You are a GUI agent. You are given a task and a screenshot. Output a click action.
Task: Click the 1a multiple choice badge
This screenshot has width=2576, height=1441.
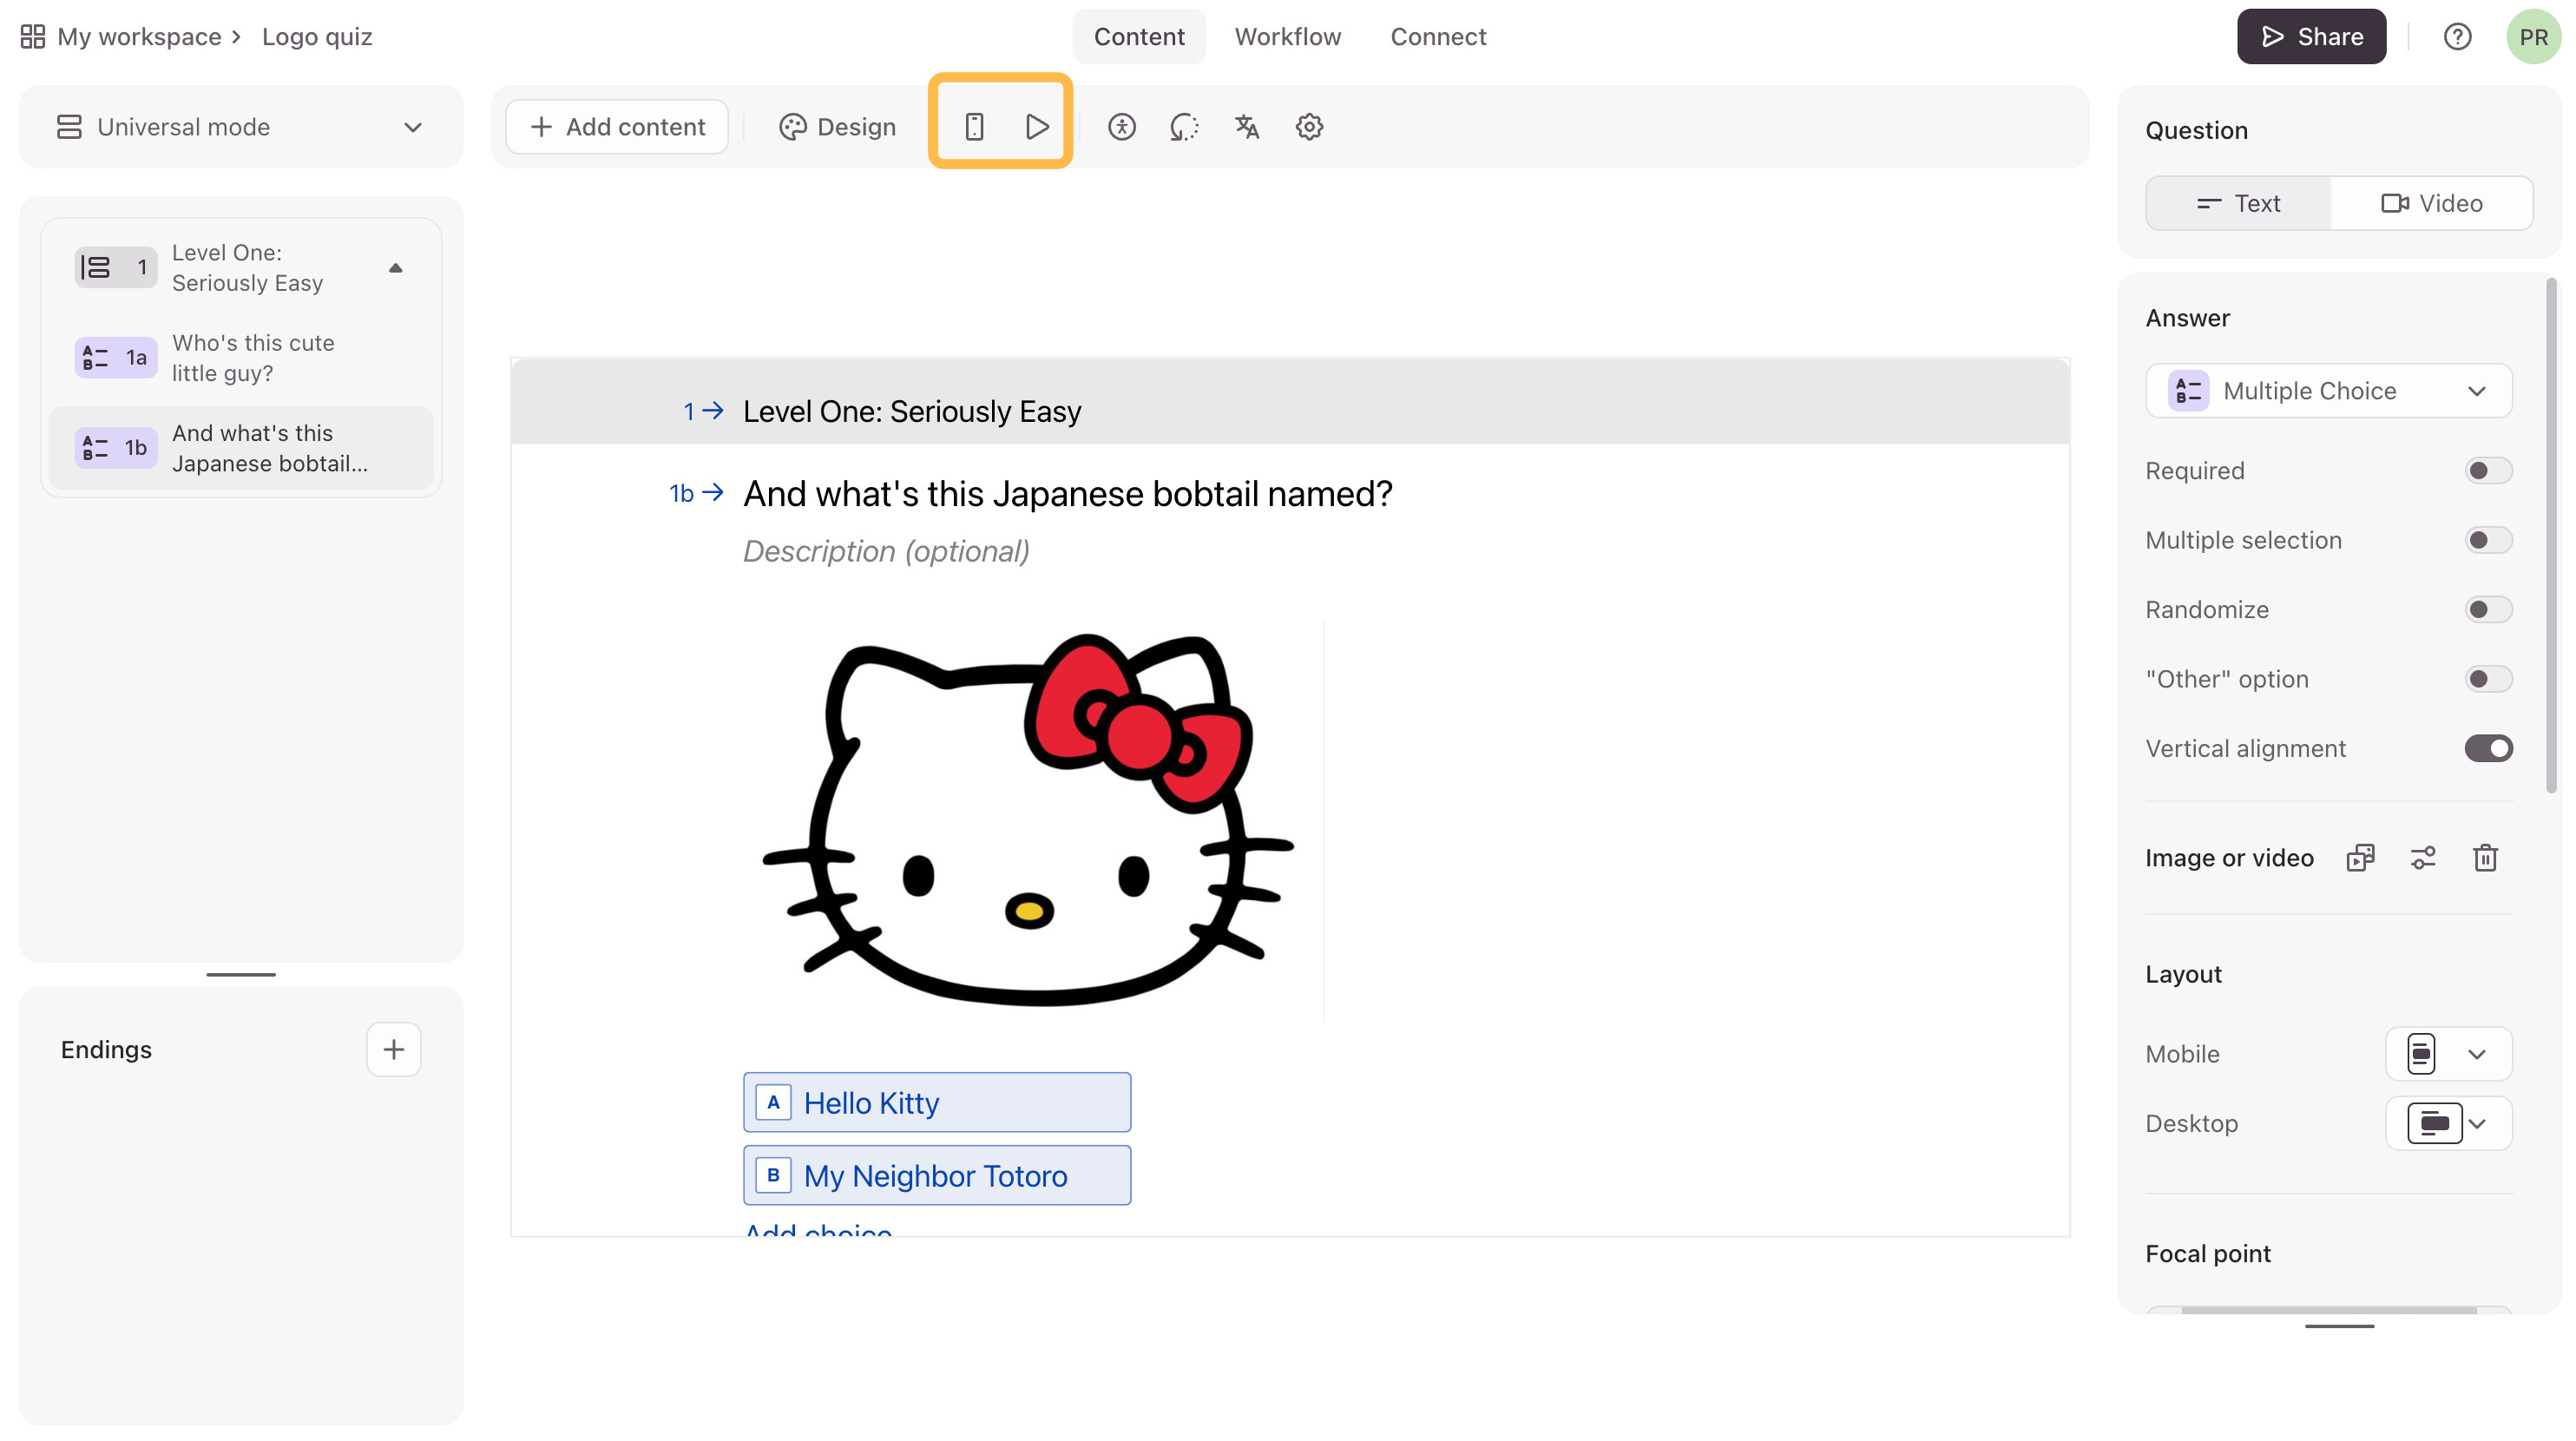tap(115, 357)
